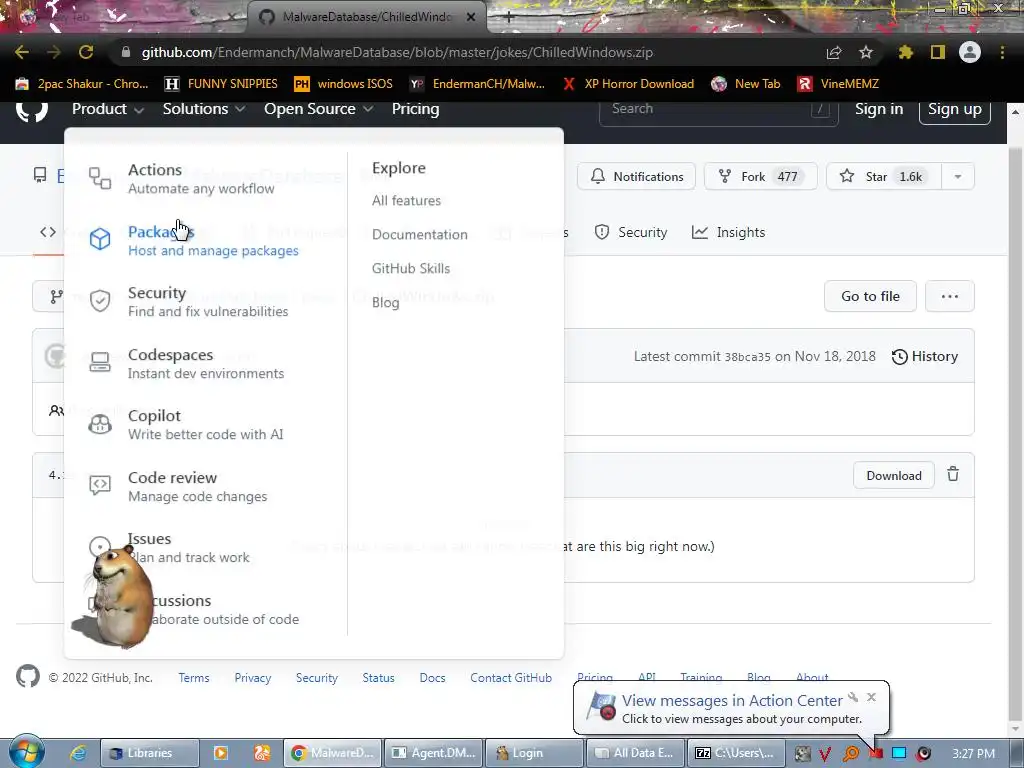Image resolution: width=1024 pixels, height=768 pixels.
Task: Switch to the Insights tab
Action: point(728,232)
